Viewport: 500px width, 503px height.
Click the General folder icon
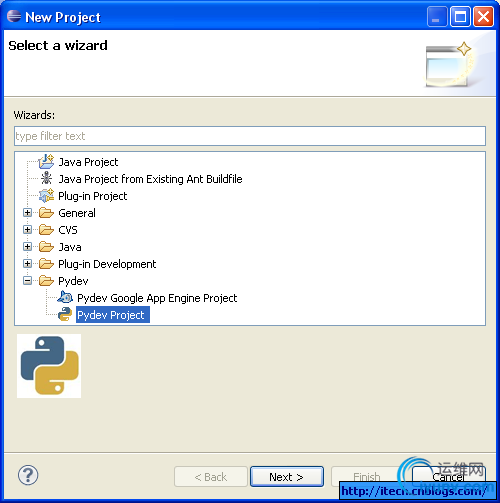point(46,213)
